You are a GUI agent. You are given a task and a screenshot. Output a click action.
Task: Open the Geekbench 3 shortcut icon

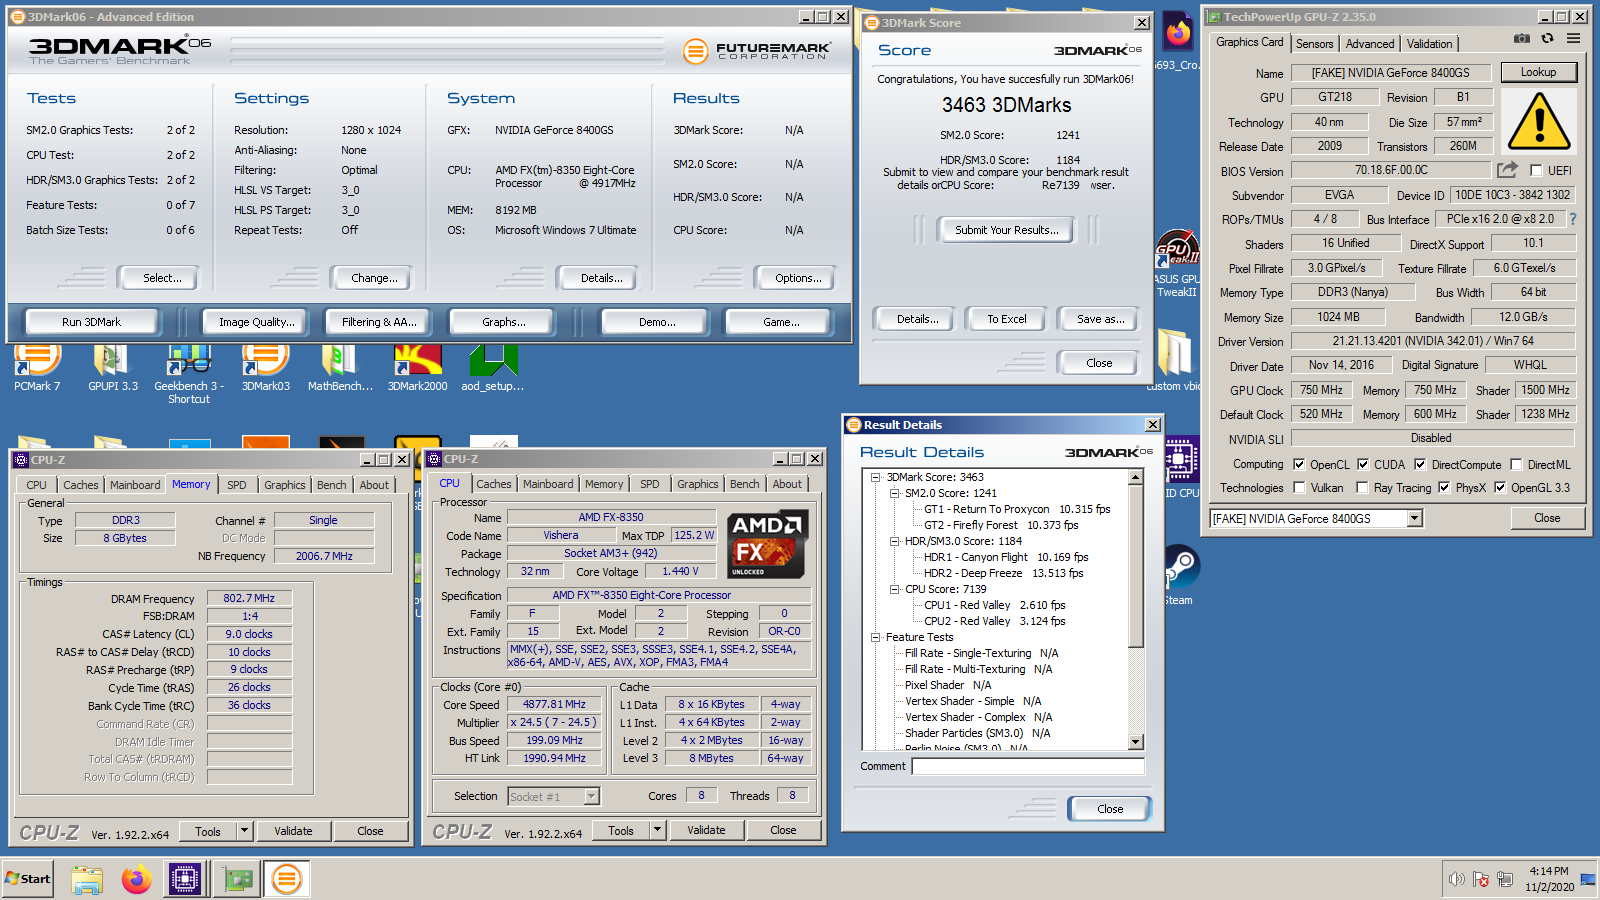[189, 373]
